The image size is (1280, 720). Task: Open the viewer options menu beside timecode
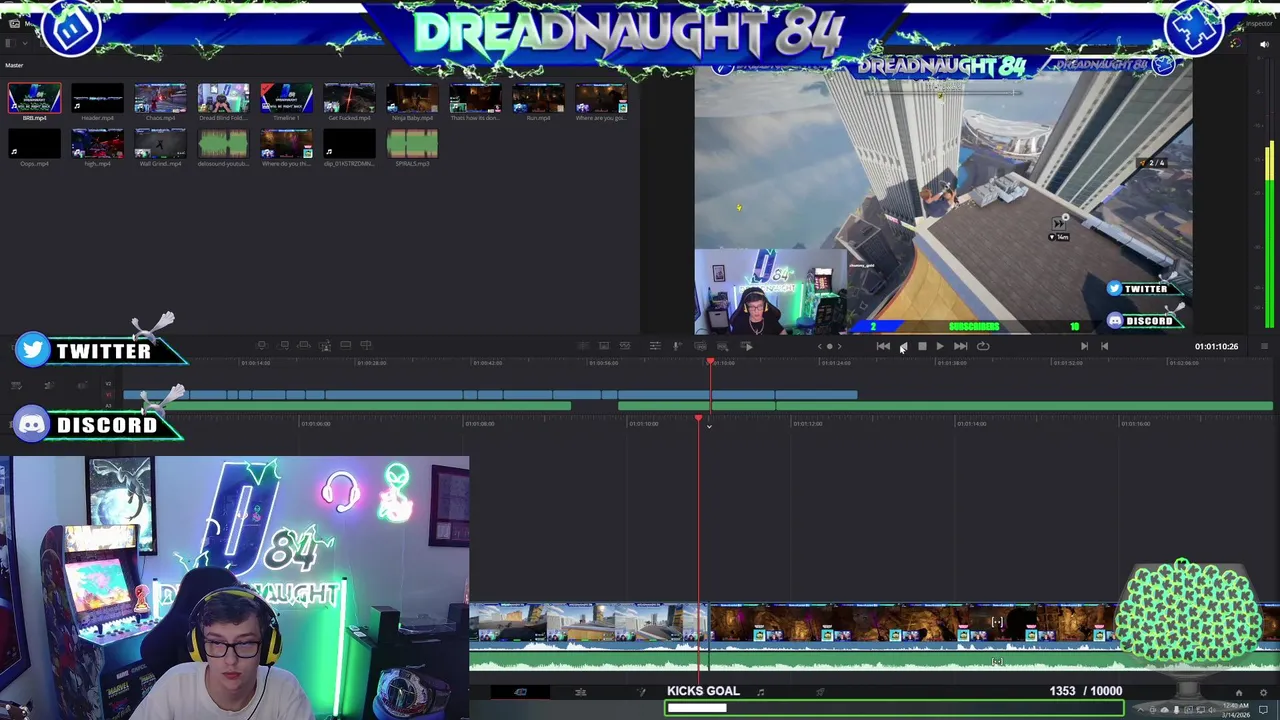[1264, 346]
